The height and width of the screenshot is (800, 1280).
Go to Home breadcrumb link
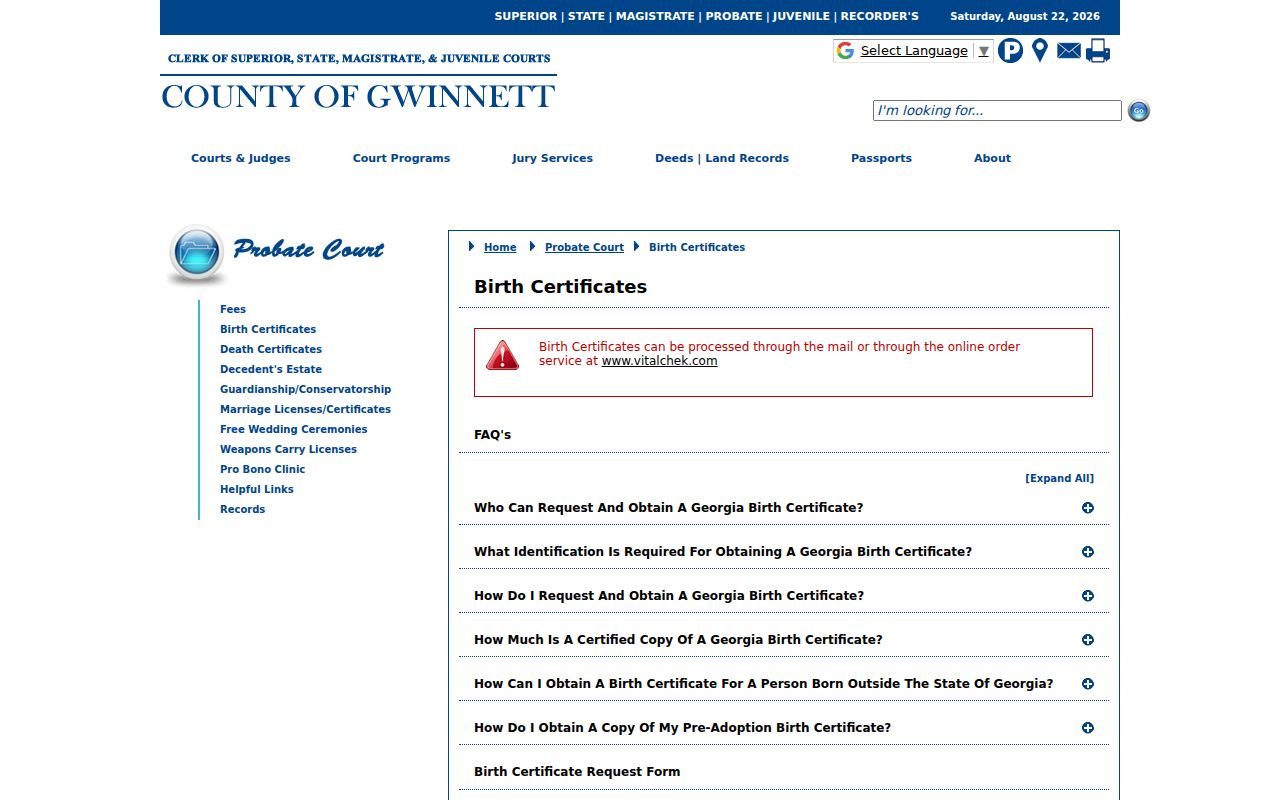[x=500, y=247]
